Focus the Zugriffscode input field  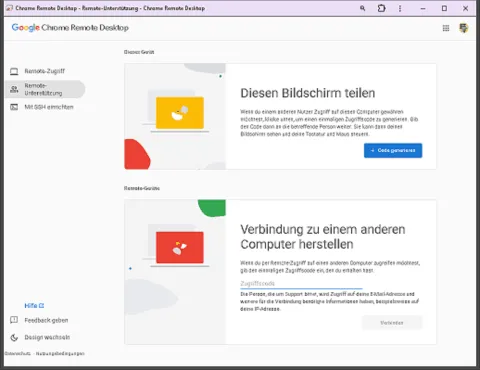(301, 284)
